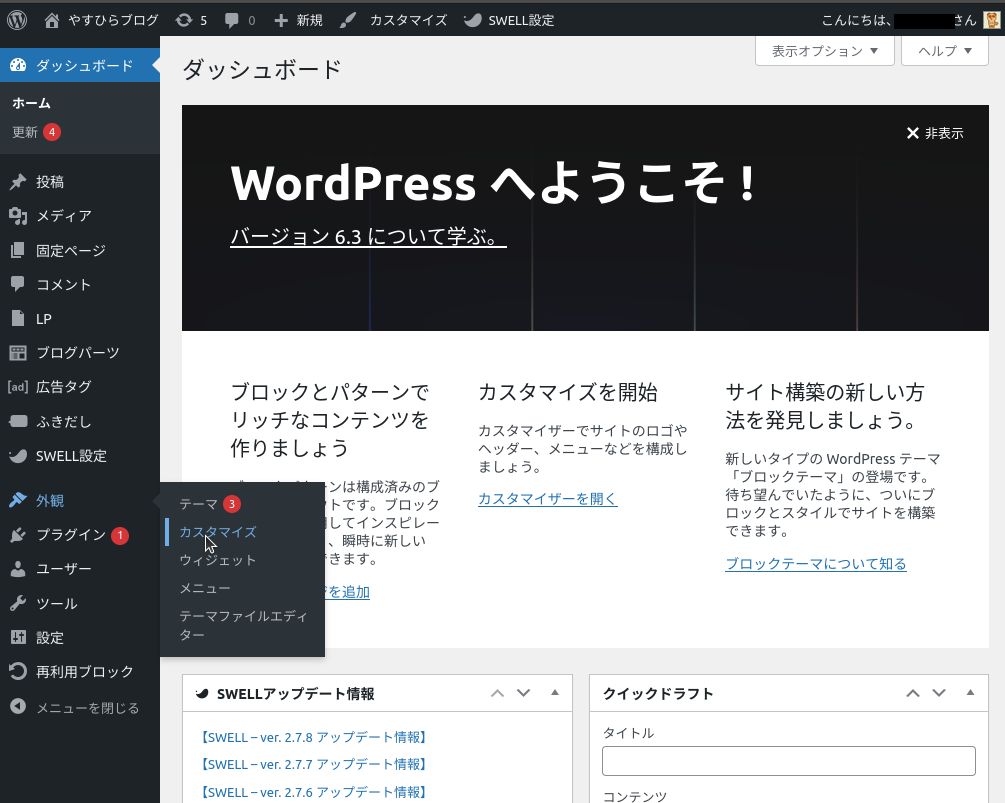Move SWELLアップデート情報 panel down
This screenshot has width=1005, height=803.
[x=524, y=693]
